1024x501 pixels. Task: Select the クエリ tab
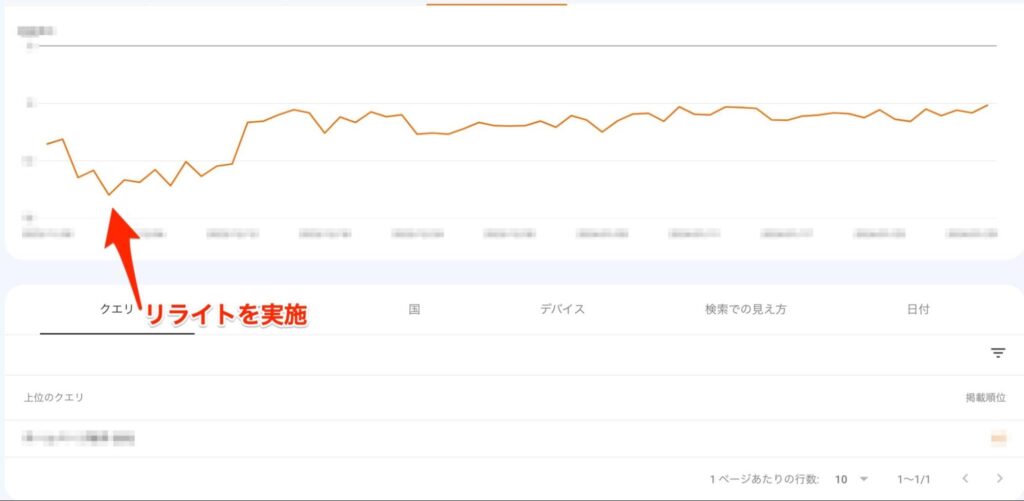[x=116, y=309]
